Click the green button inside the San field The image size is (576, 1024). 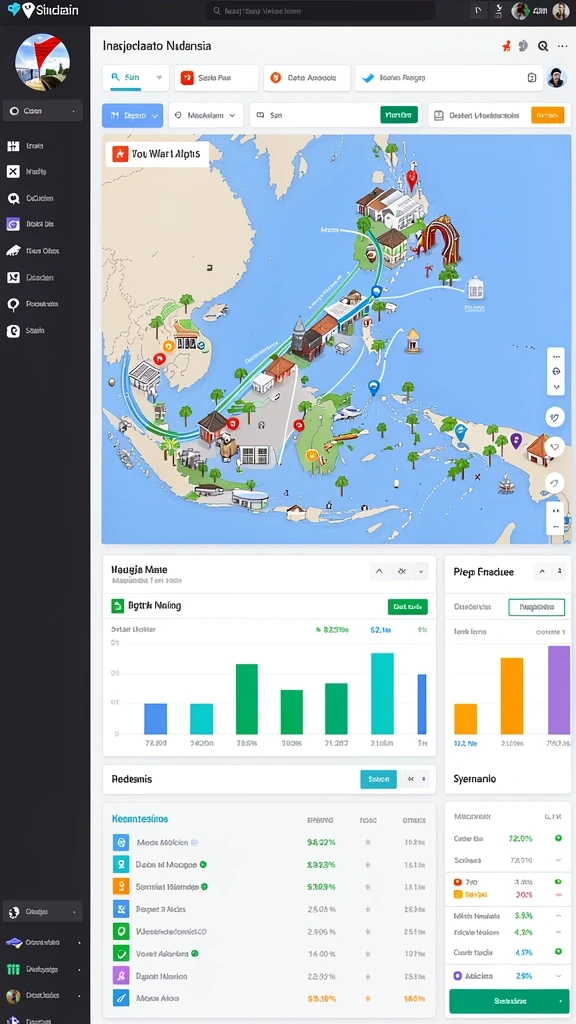(398, 115)
